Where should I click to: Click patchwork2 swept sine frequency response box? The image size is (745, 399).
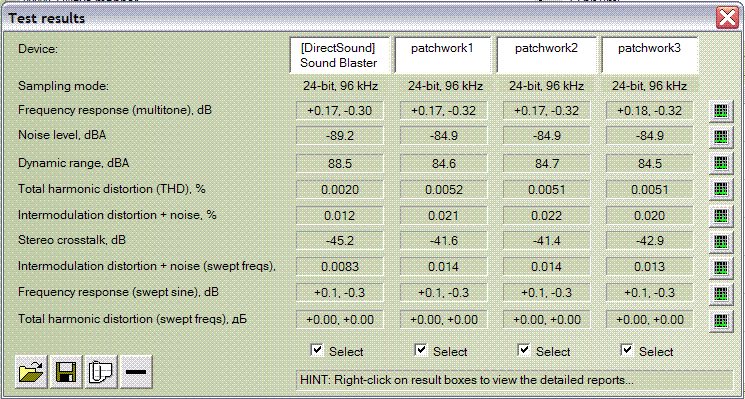pyautogui.click(x=546, y=293)
